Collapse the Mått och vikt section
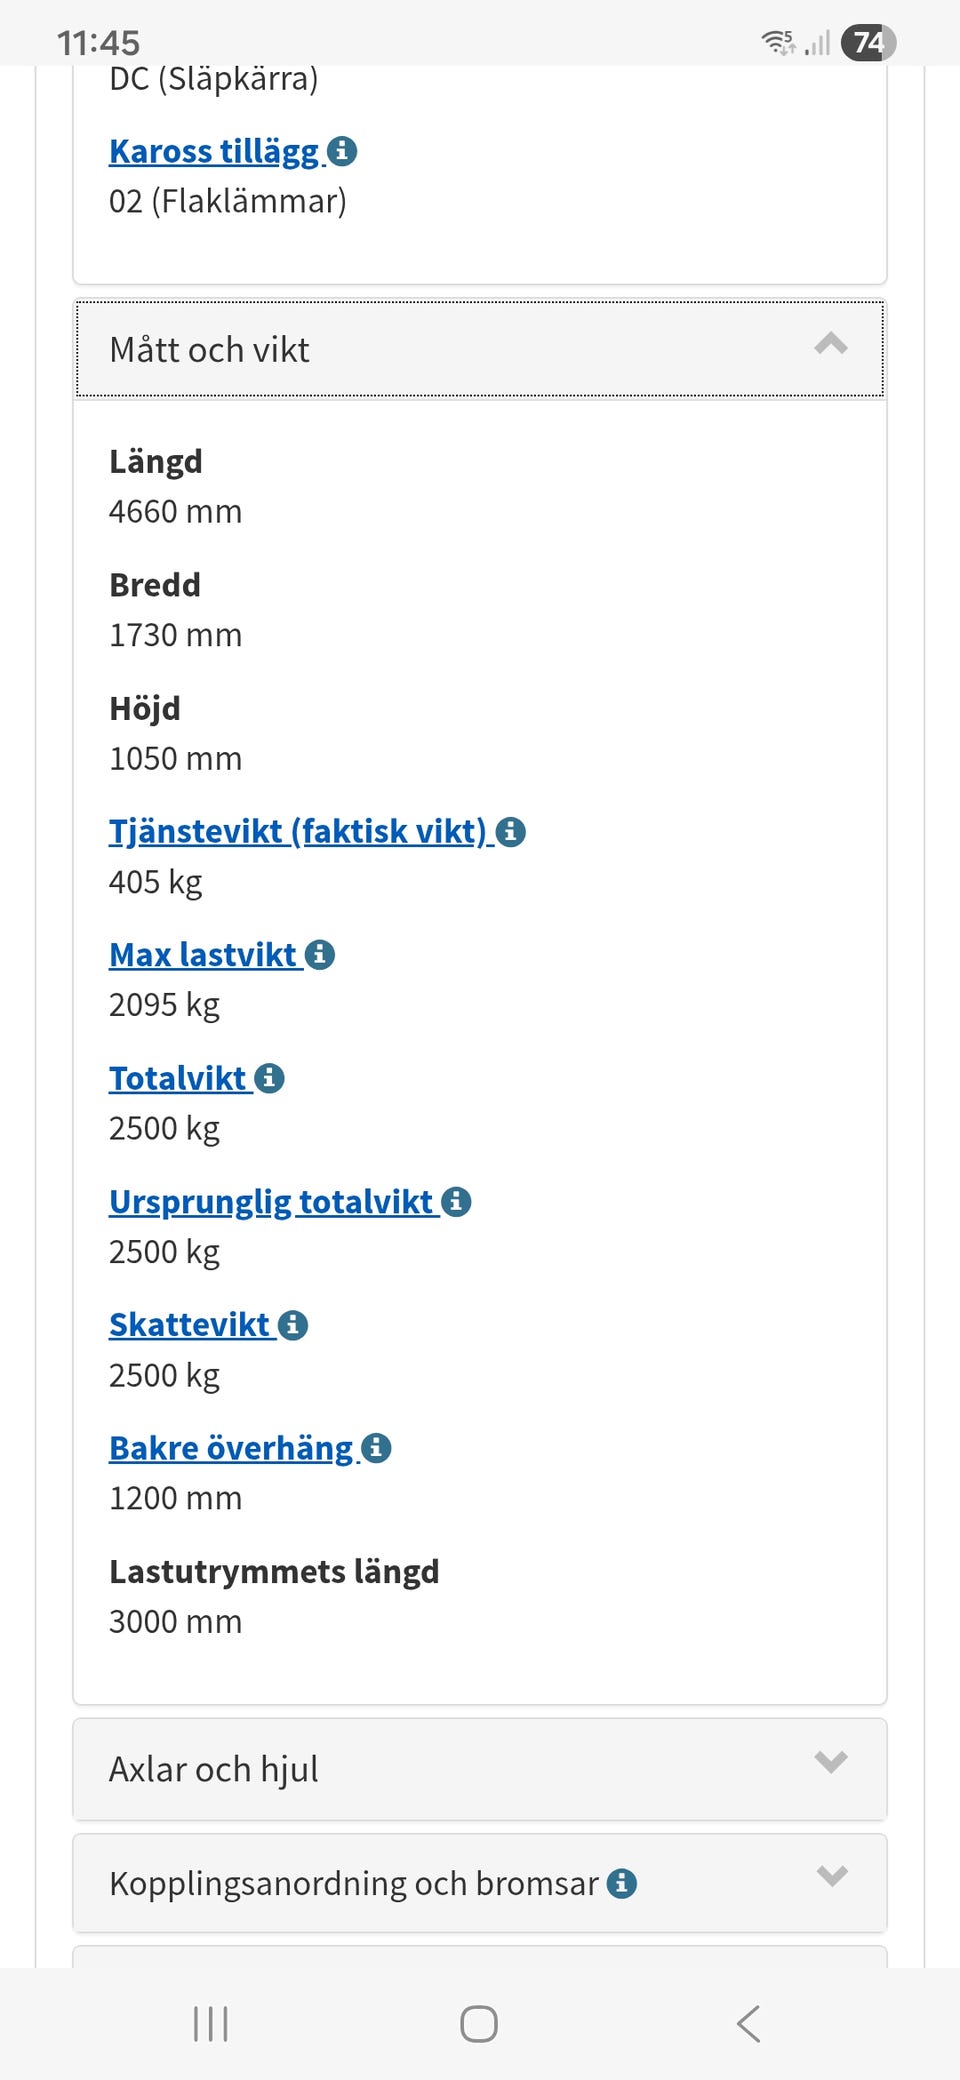960x2080 pixels. pyautogui.click(x=830, y=346)
